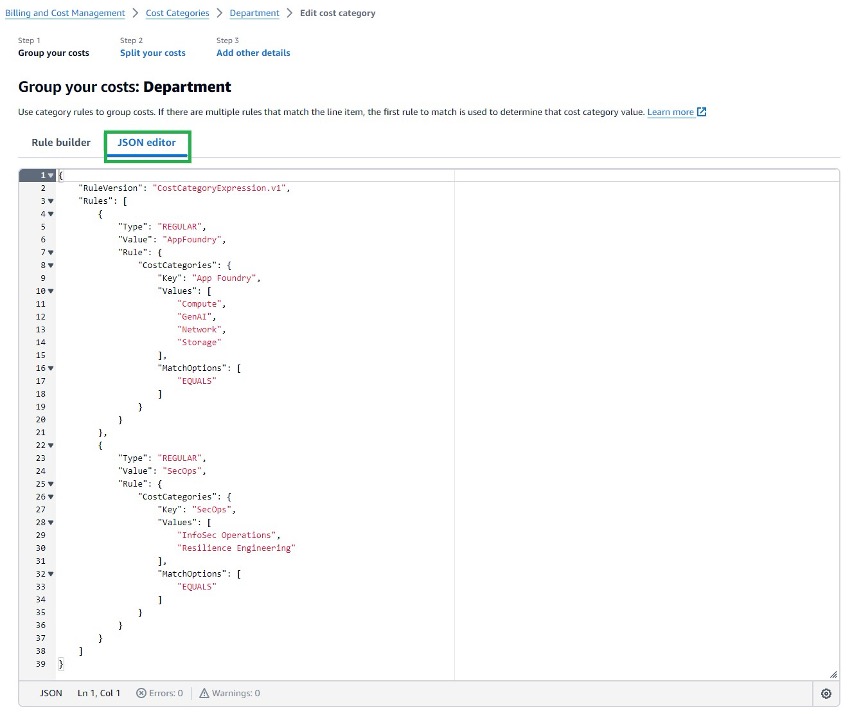This screenshot has width=852, height=720.
Task: Switch to the Rule builder tab
Action: click(61, 142)
